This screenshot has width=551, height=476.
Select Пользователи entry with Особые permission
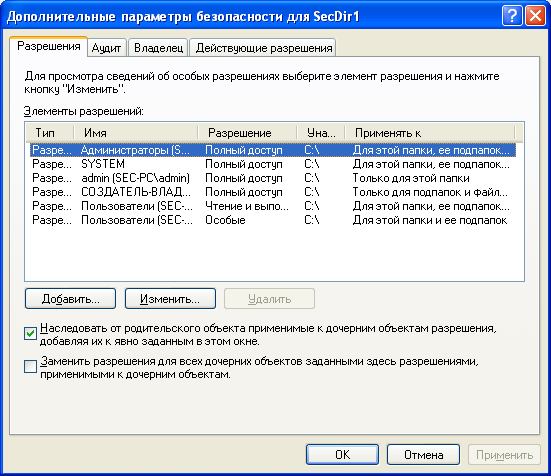(x=273, y=220)
